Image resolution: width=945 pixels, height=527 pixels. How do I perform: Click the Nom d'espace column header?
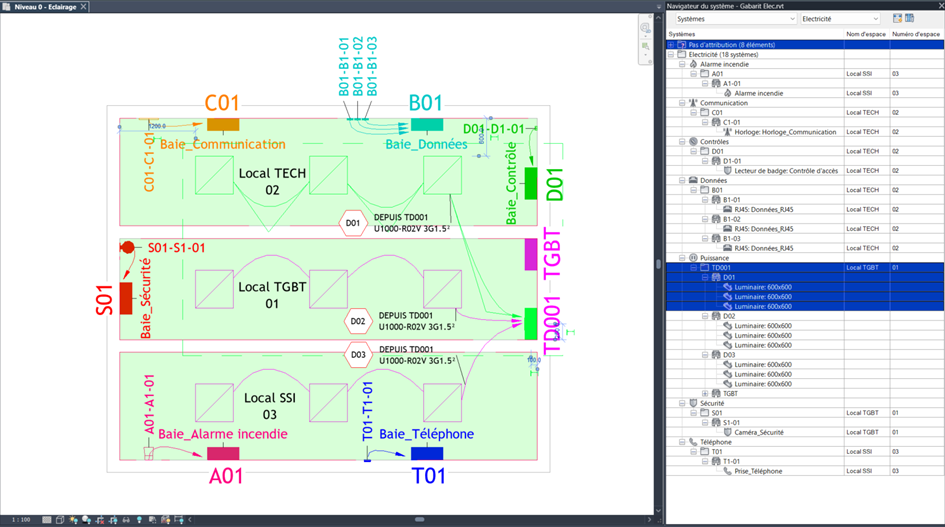866,34
